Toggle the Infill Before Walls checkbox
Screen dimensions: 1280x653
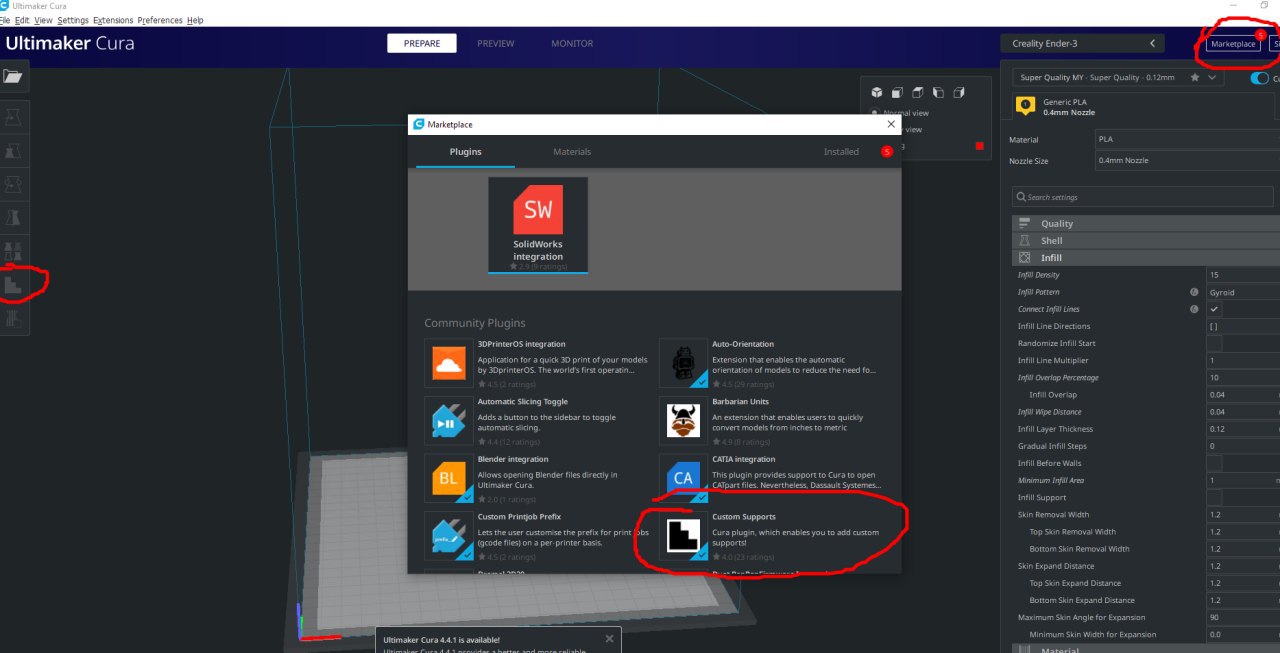pyautogui.click(x=1214, y=463)
